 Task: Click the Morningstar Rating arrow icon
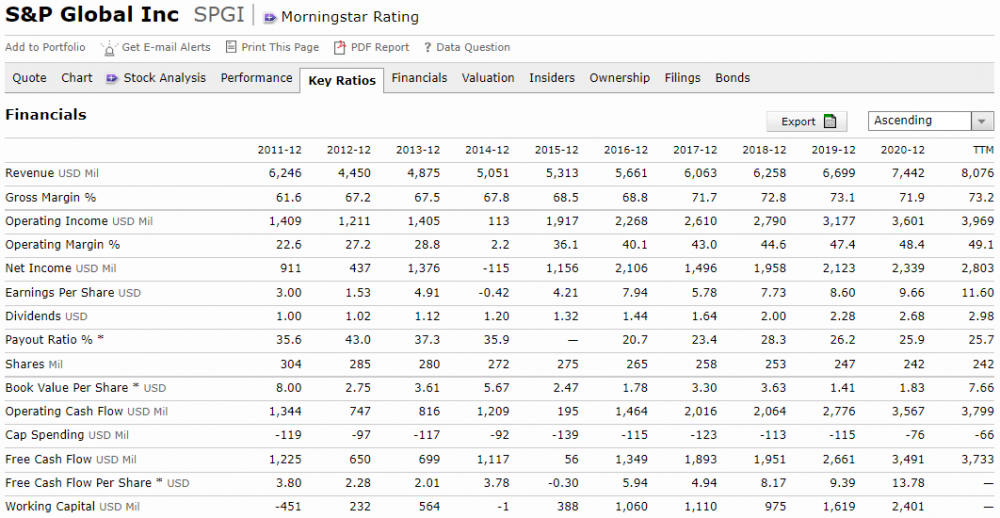click(270, 17)
